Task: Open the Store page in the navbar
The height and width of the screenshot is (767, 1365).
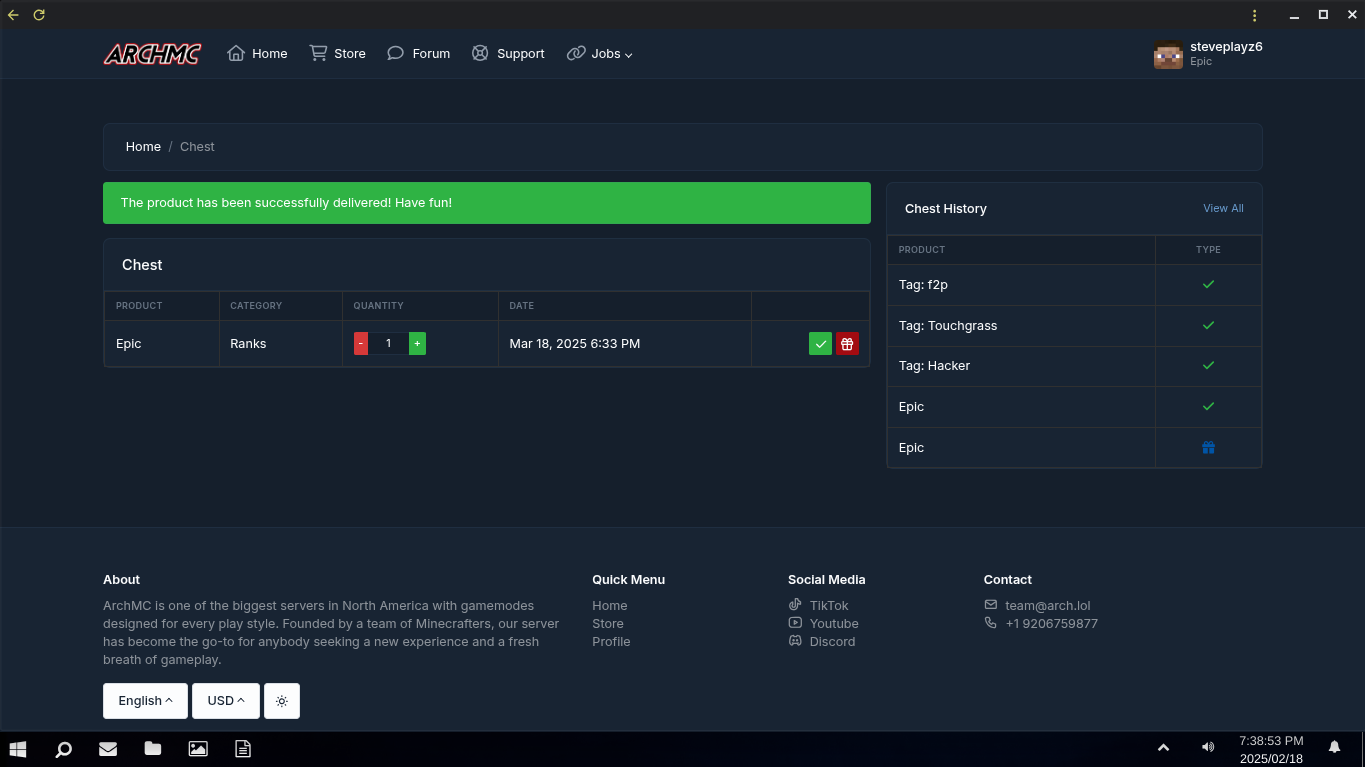Action: (x=337, y=54)
